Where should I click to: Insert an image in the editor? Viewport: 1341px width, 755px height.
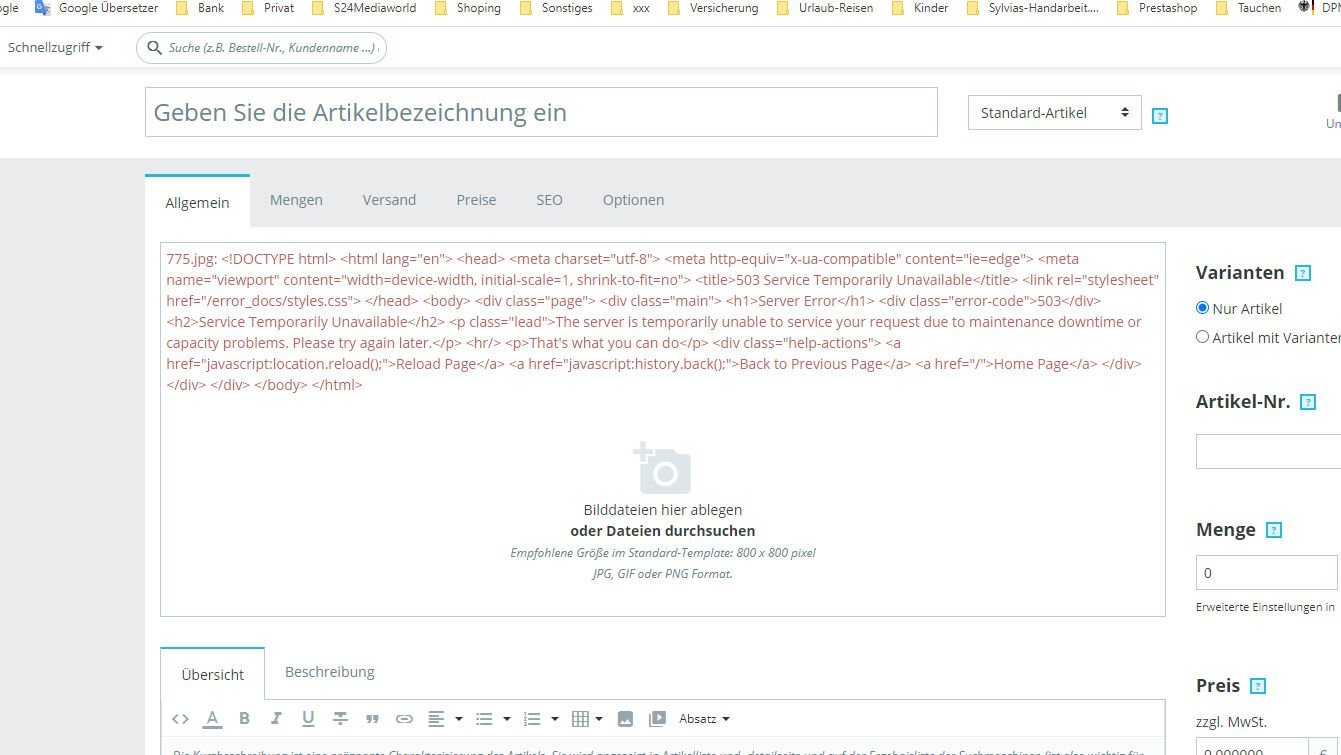[625, 719]
